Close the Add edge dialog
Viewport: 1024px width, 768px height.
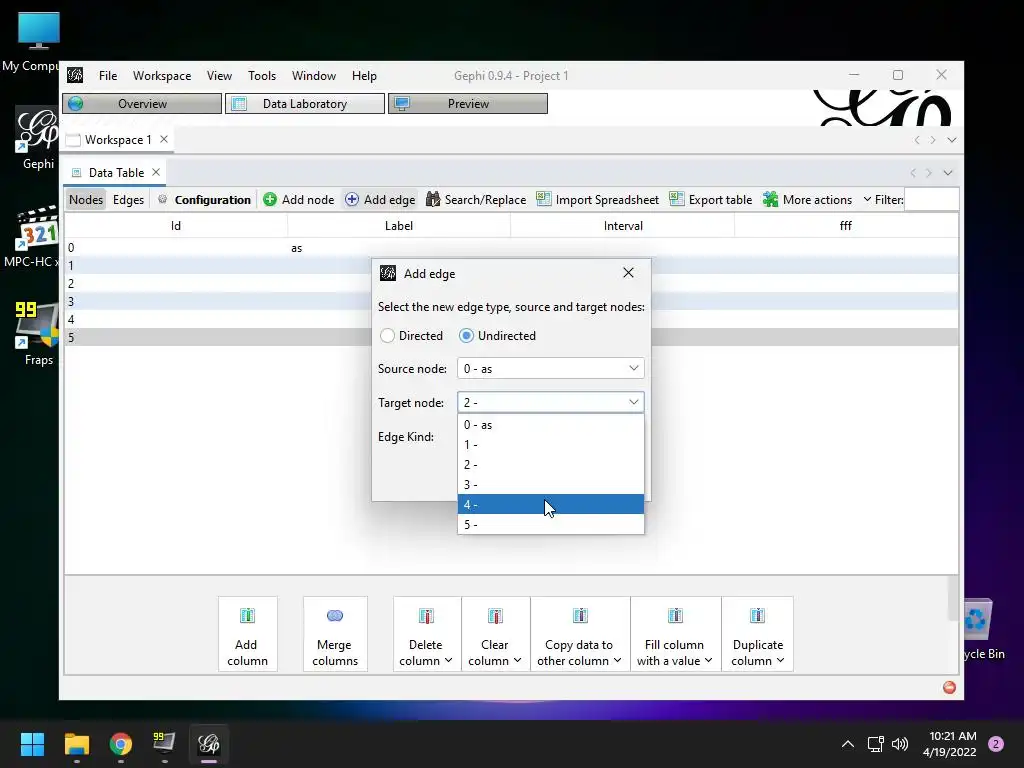tap(628, 273)
